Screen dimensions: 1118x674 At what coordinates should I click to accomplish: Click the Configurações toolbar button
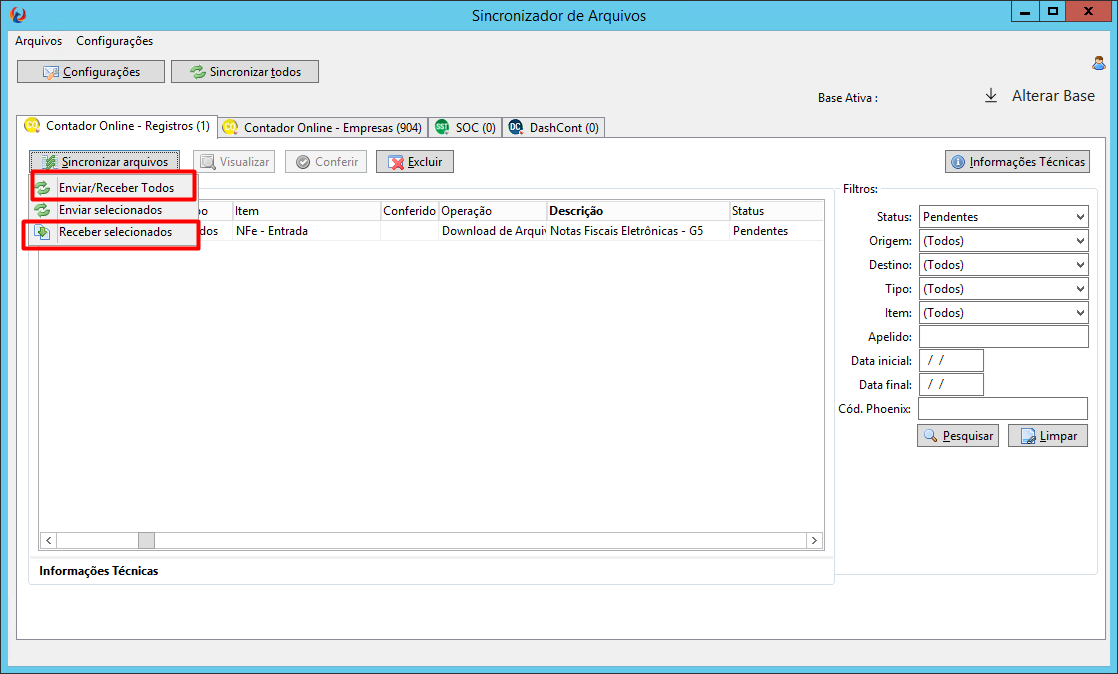pos(91,71)
